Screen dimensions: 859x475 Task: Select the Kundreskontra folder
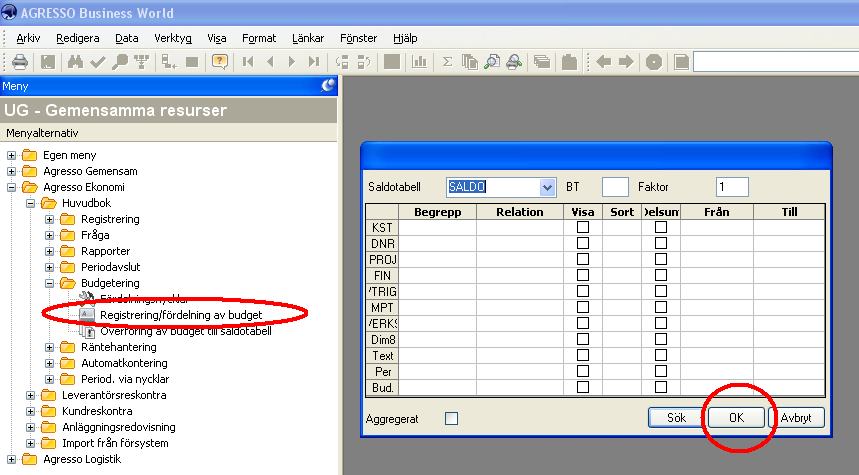point(97,411)
